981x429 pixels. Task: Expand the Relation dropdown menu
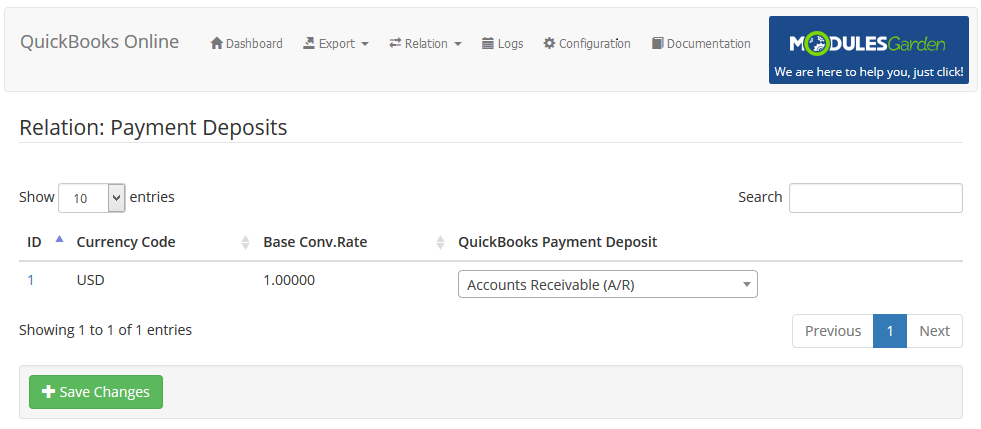tap(425, 43)
